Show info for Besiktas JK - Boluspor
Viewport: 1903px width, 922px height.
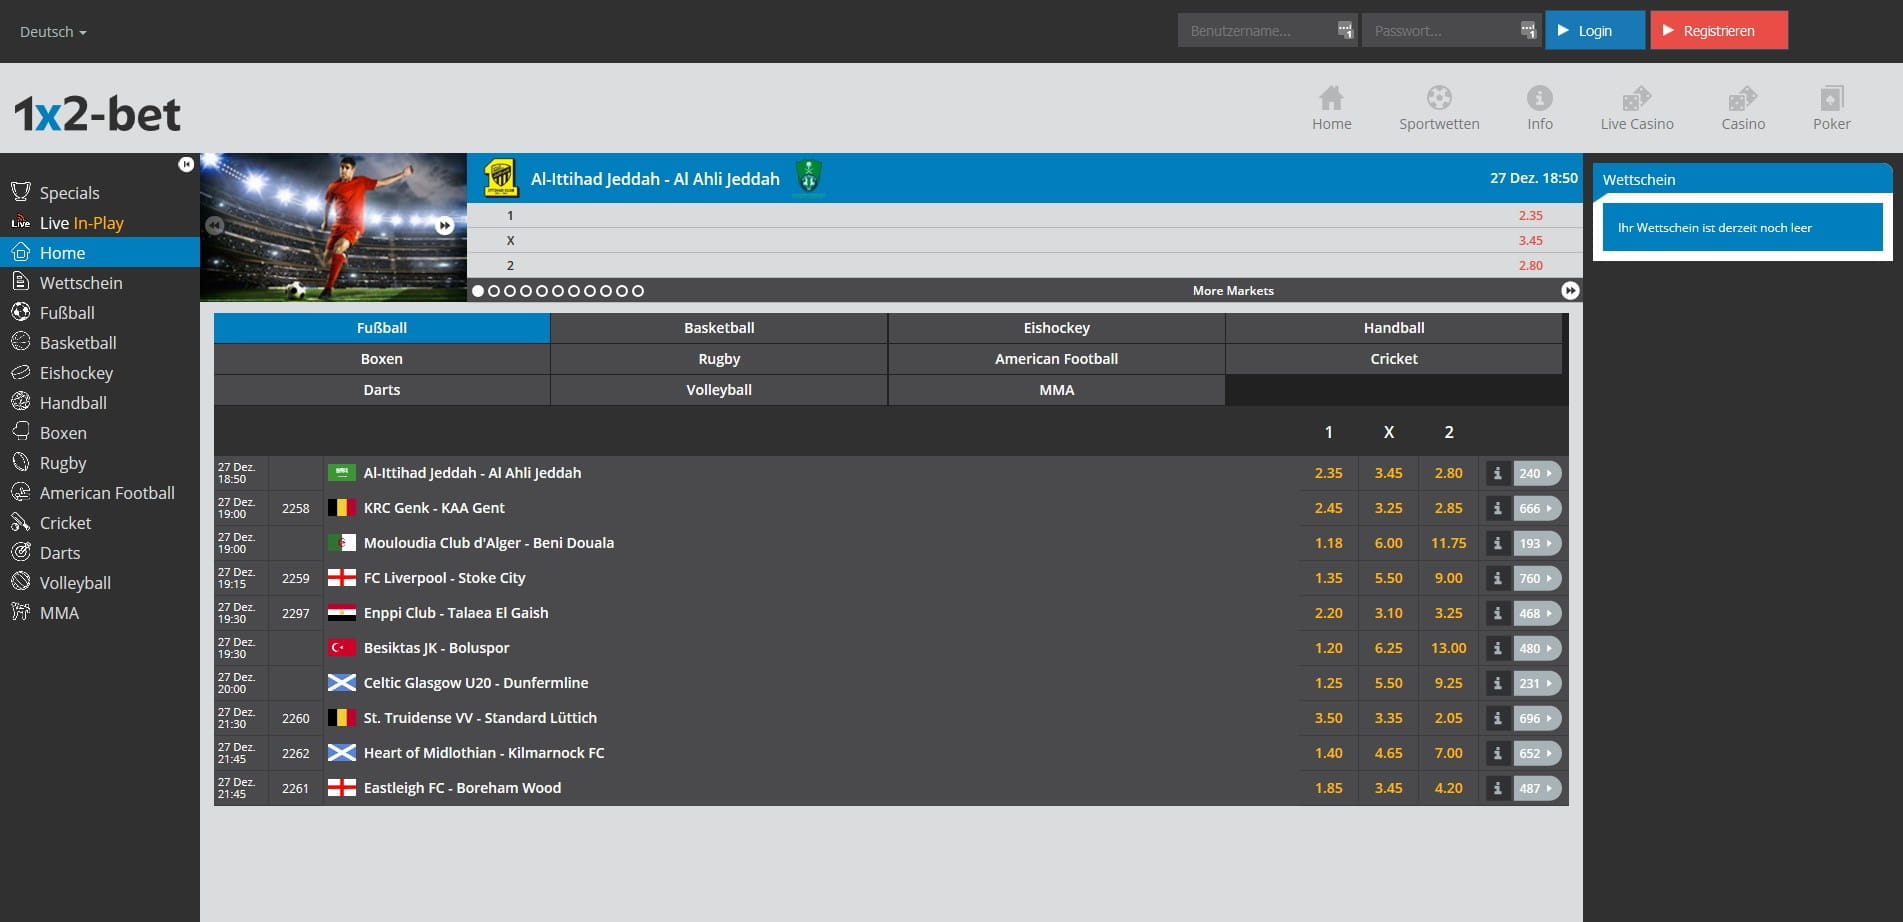(1497, 648)
